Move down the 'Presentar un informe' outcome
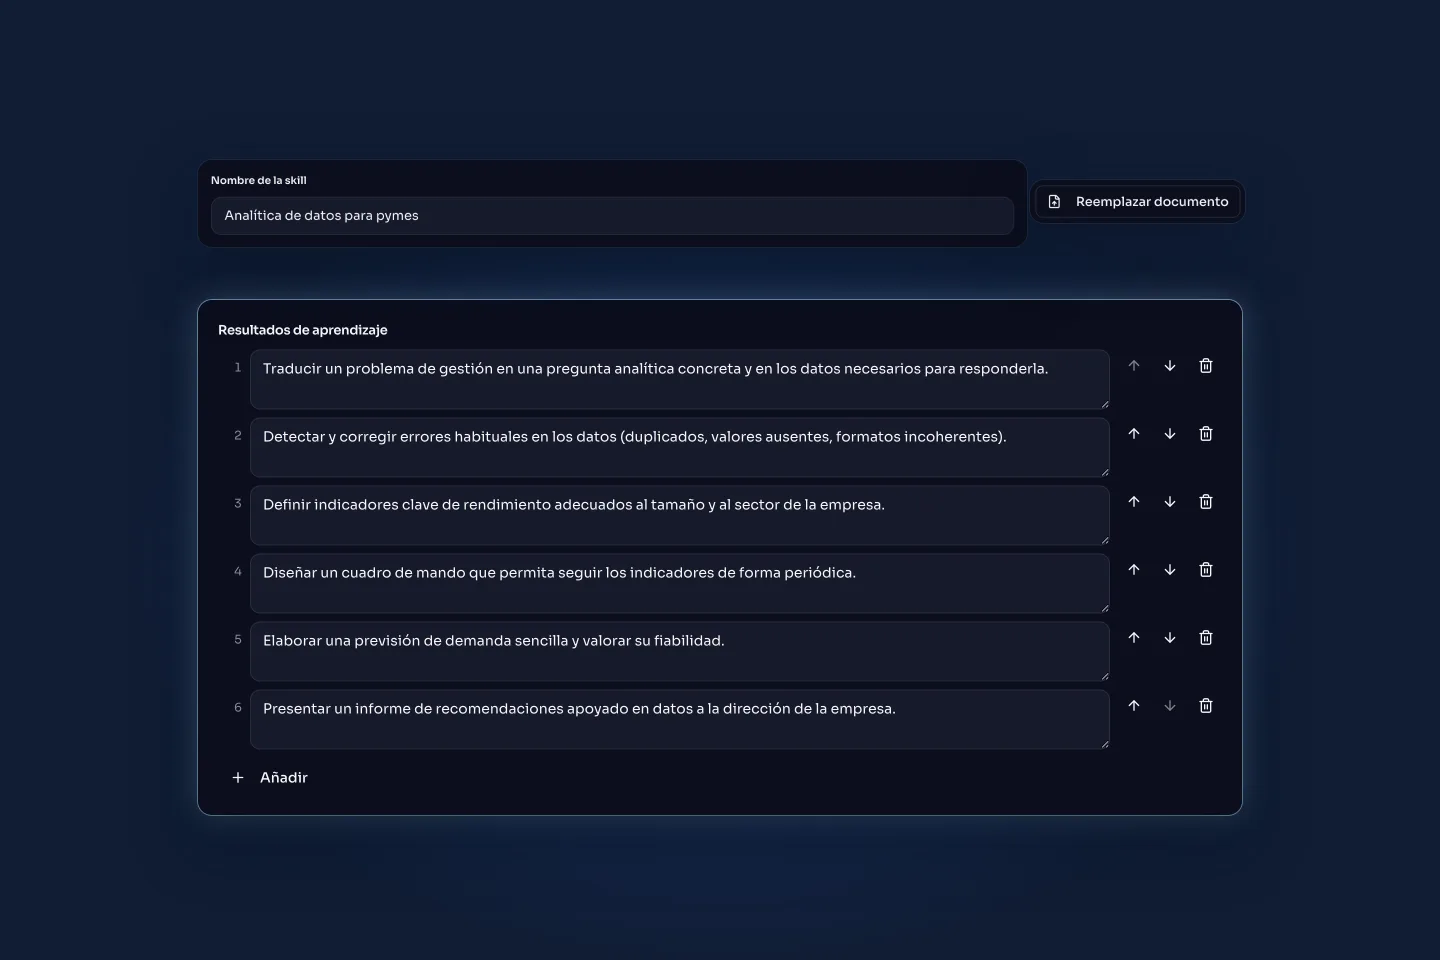The height and width of the screenshot is (960, 1440). click(1170, 706)
